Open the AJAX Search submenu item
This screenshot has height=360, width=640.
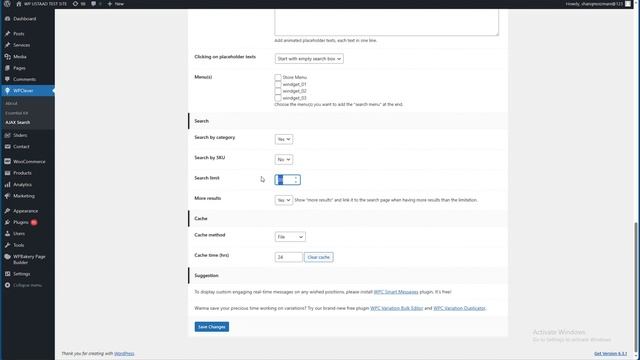(18, 122)
